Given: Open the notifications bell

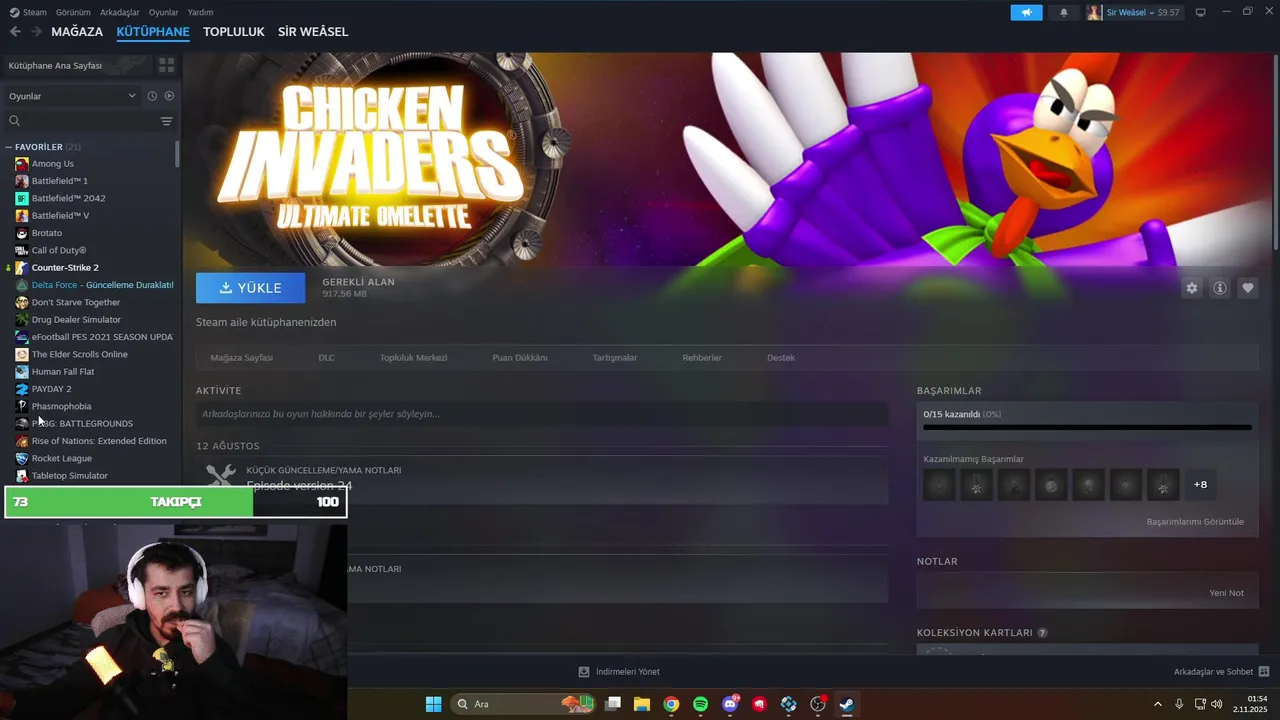Looking at the screenshot, I should 1064,12.
